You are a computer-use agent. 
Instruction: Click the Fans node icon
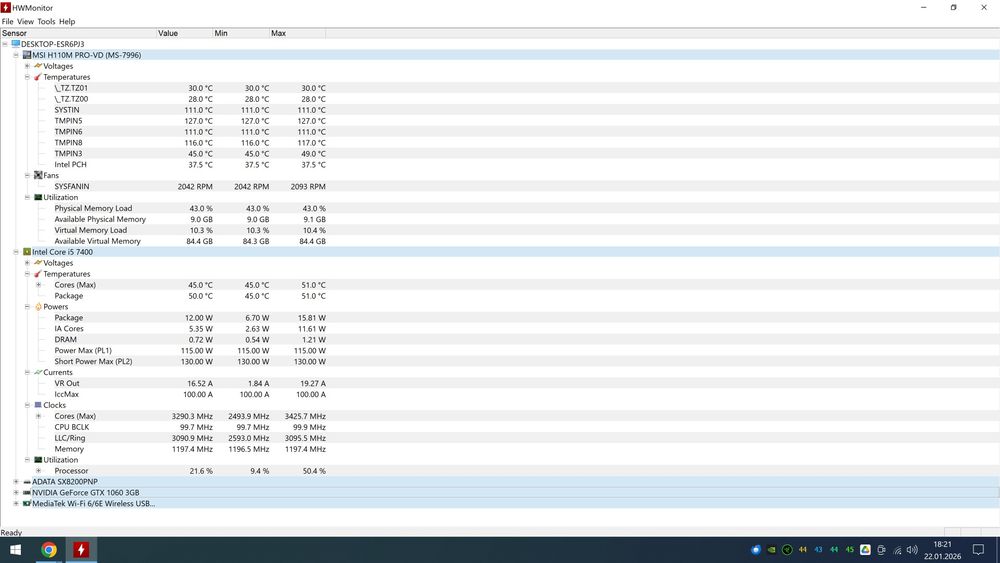[38, 175]
